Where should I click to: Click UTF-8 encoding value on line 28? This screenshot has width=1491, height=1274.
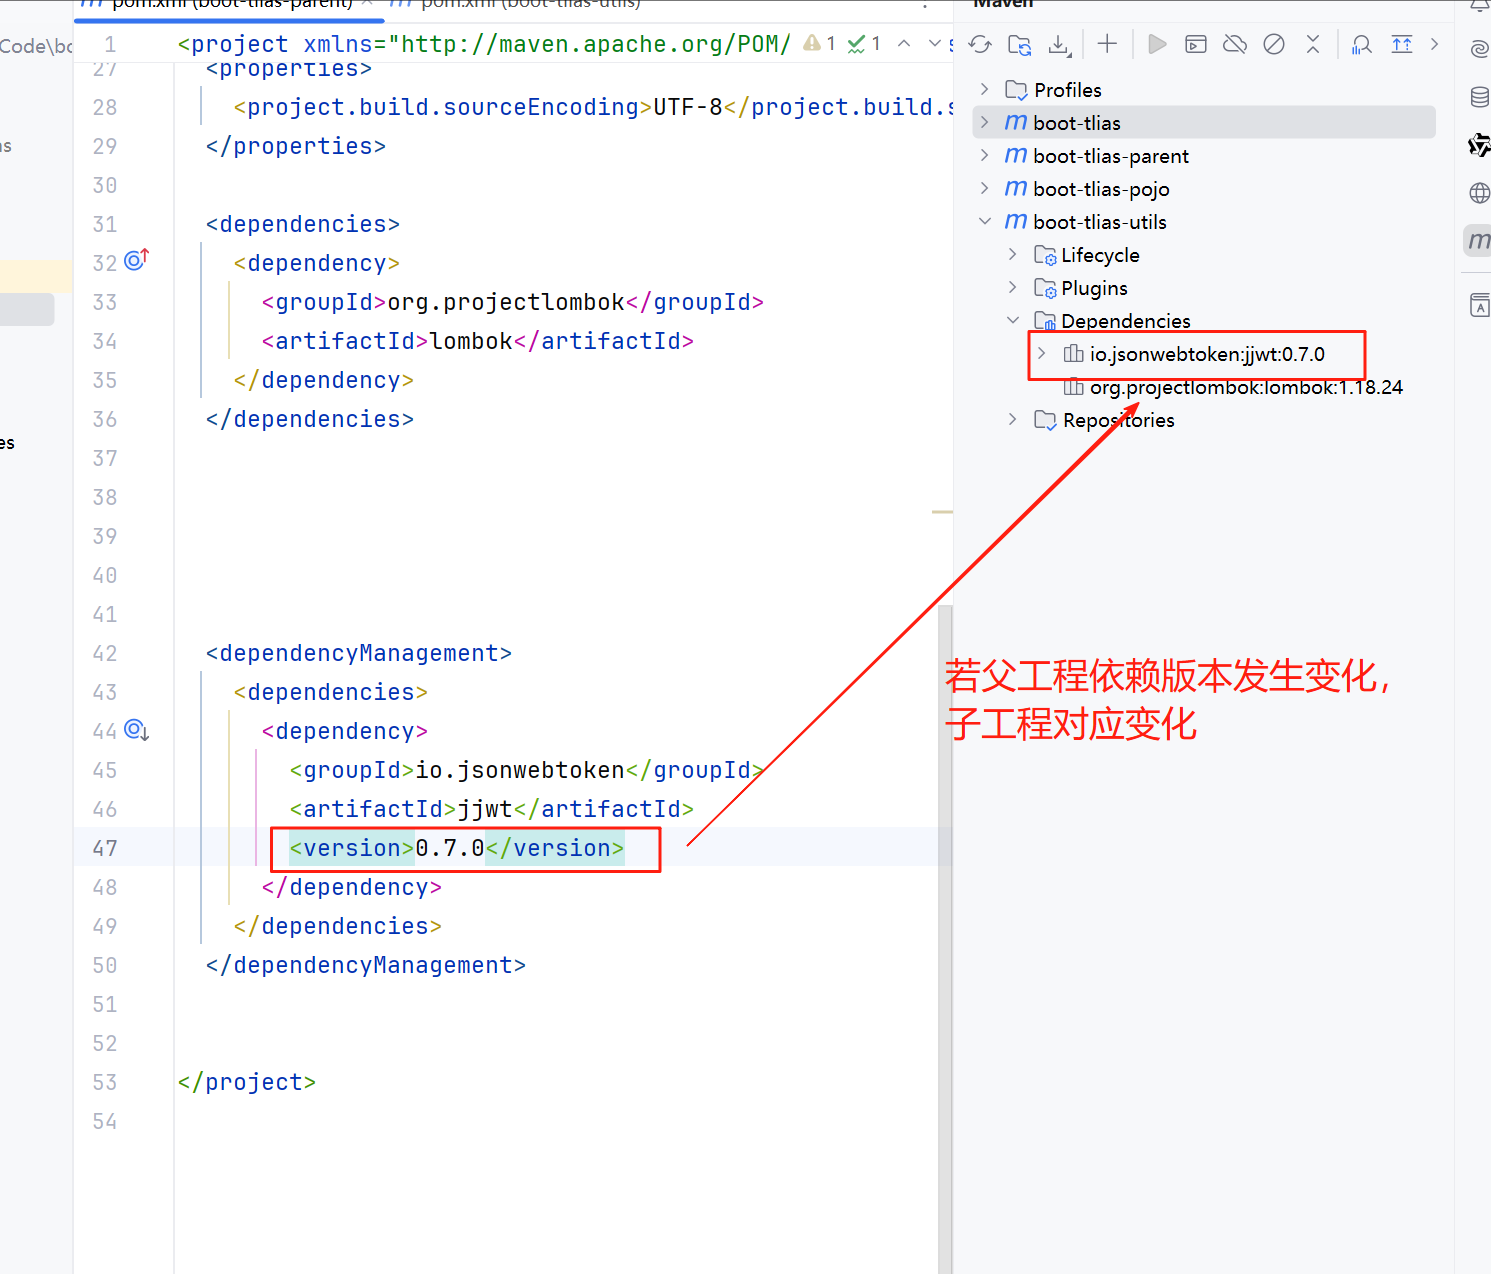click(x=688, y=107)
